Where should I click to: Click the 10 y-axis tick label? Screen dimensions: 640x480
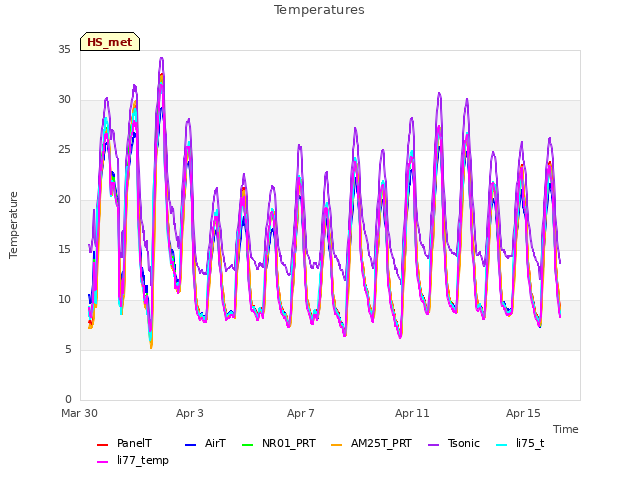click(x=64, y=300)
